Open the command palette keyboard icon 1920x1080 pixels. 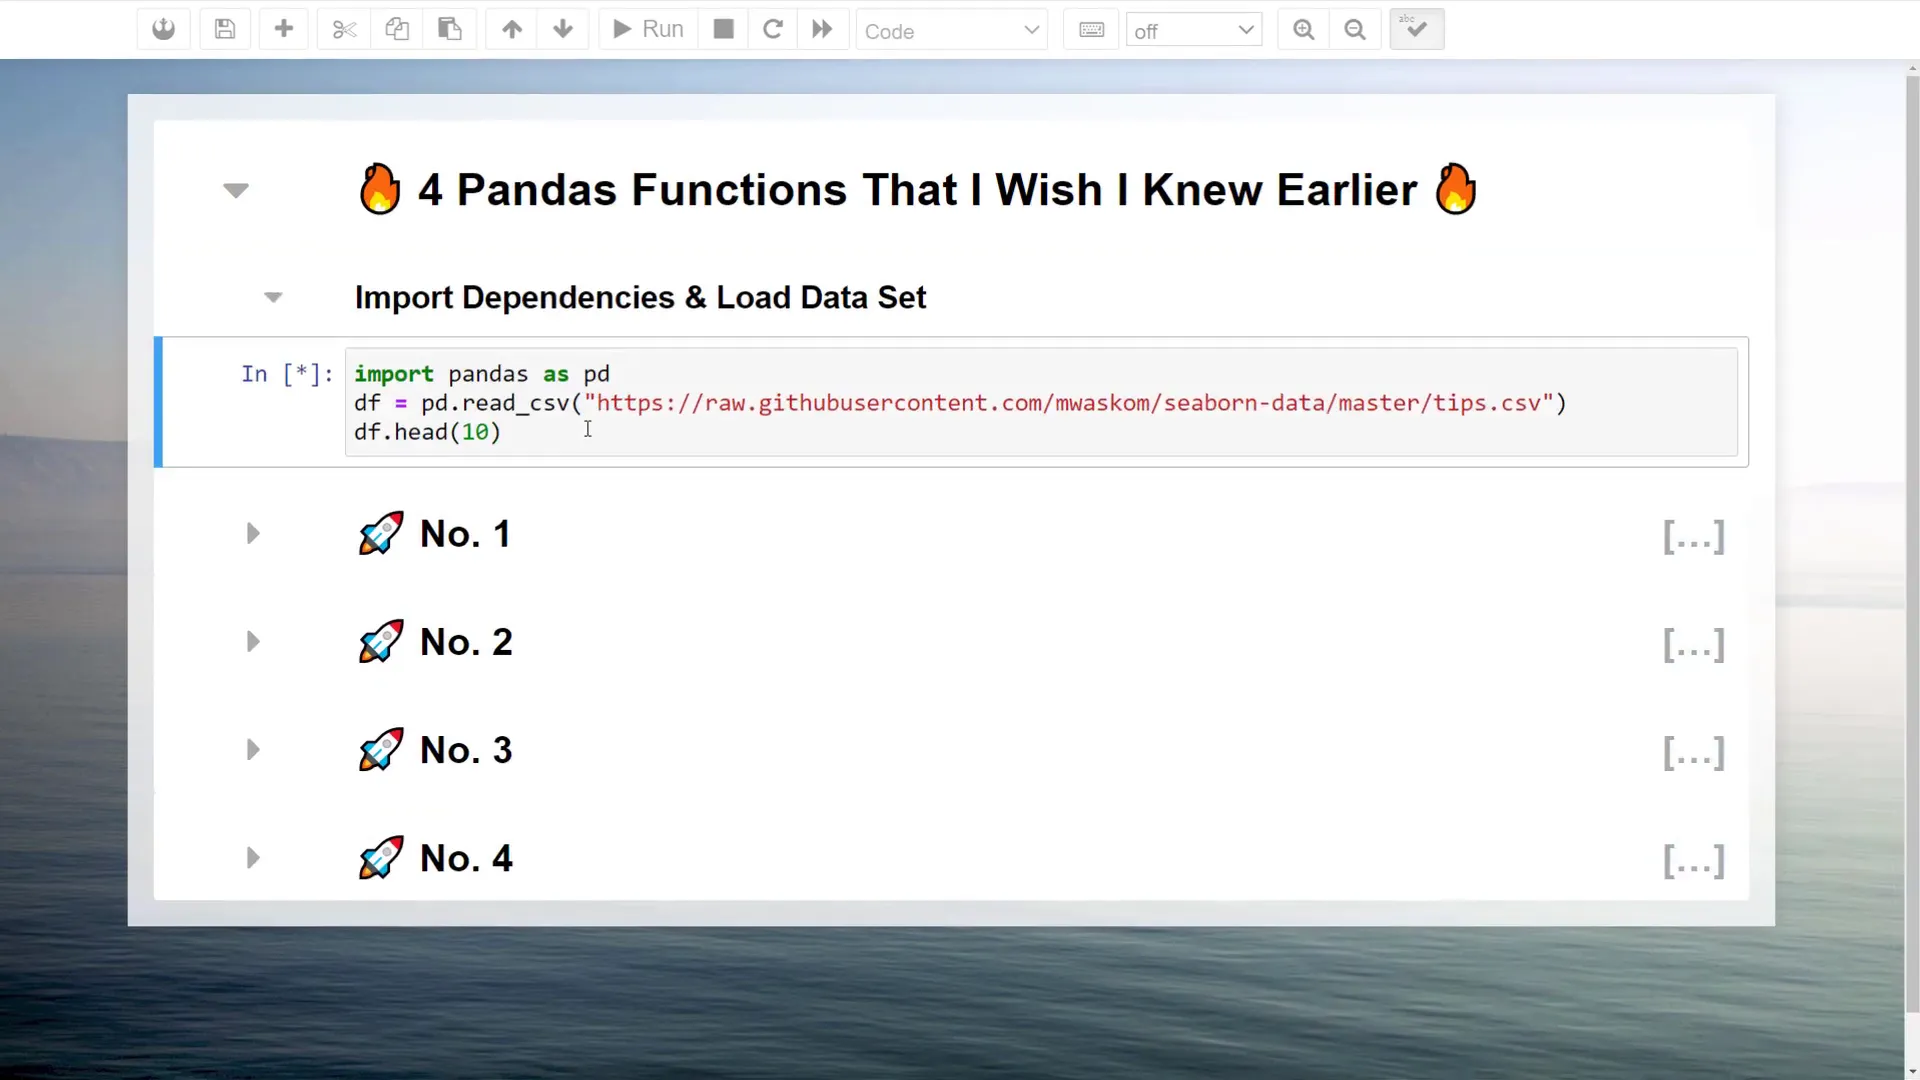coord(1091,29)
